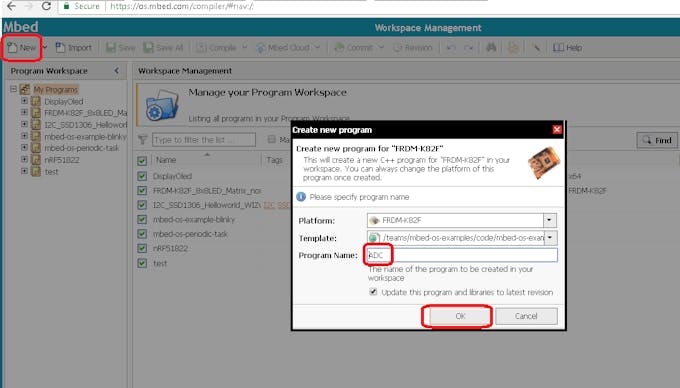Toggle the I2C_SSD1306_Helloworld row checkbox

[142, 205]
